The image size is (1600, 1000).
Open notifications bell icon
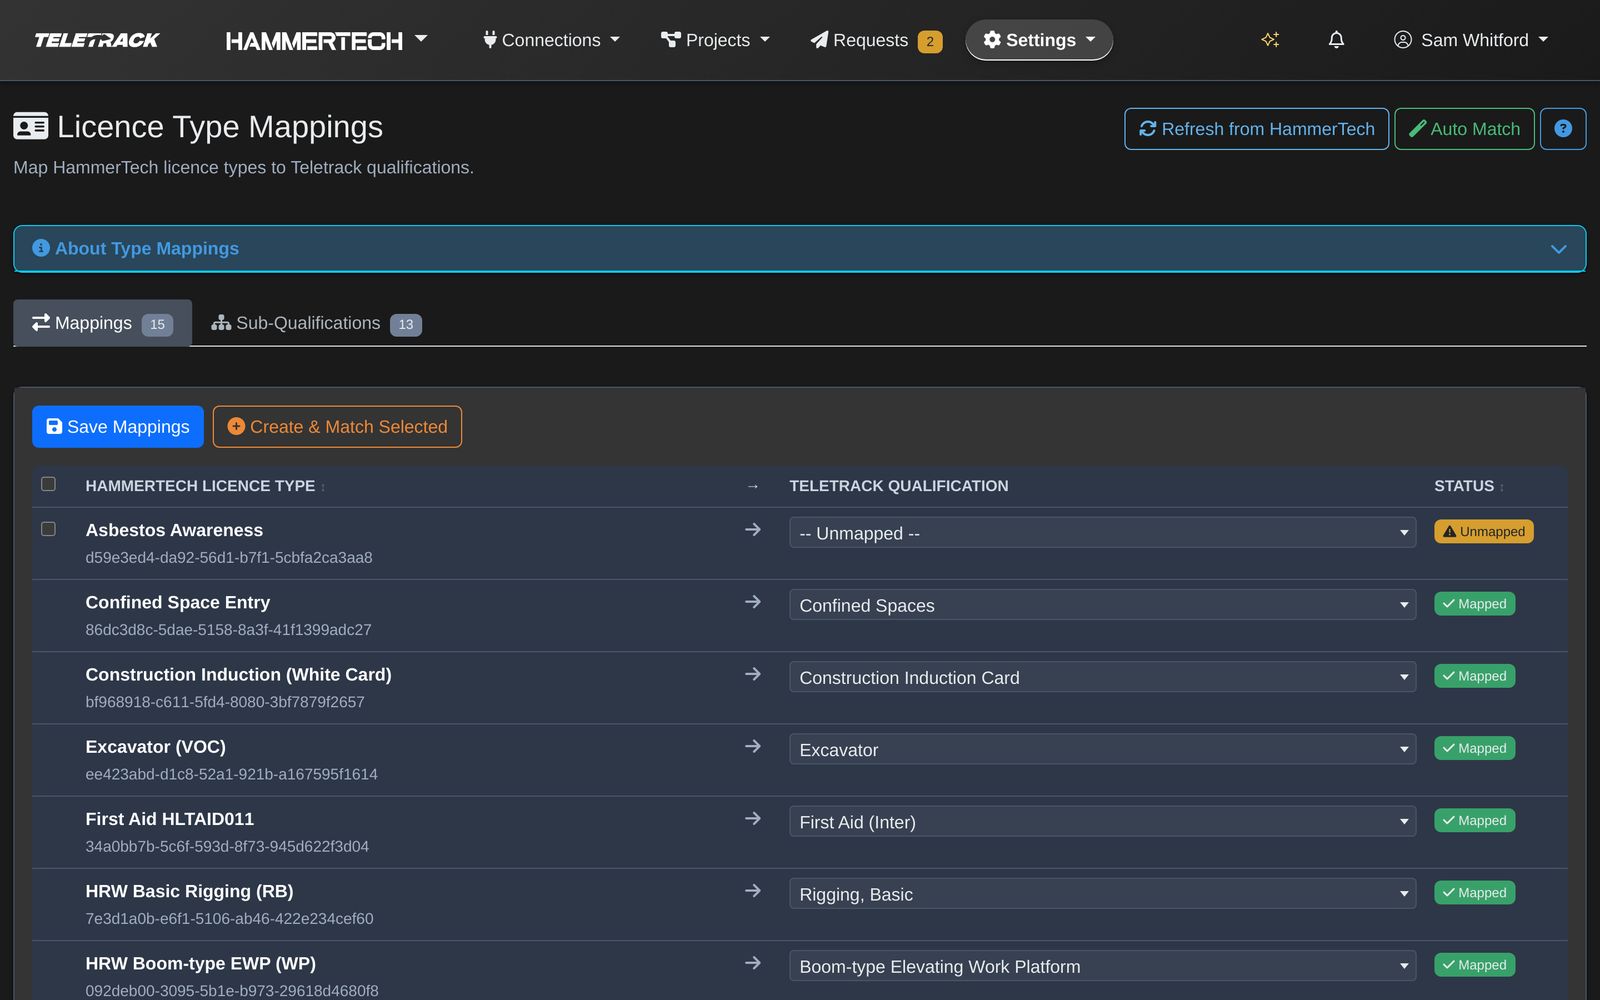1336,40
